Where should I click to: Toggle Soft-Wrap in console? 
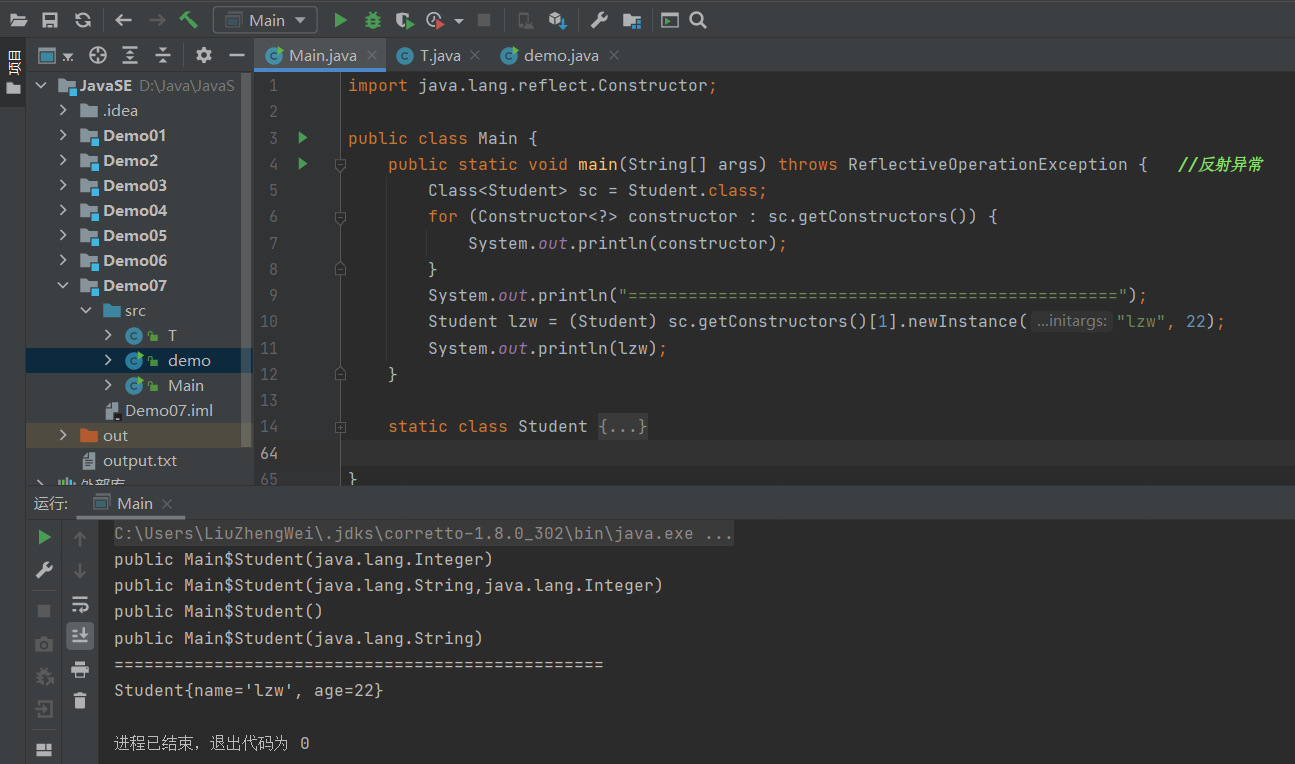pos(80,604)
